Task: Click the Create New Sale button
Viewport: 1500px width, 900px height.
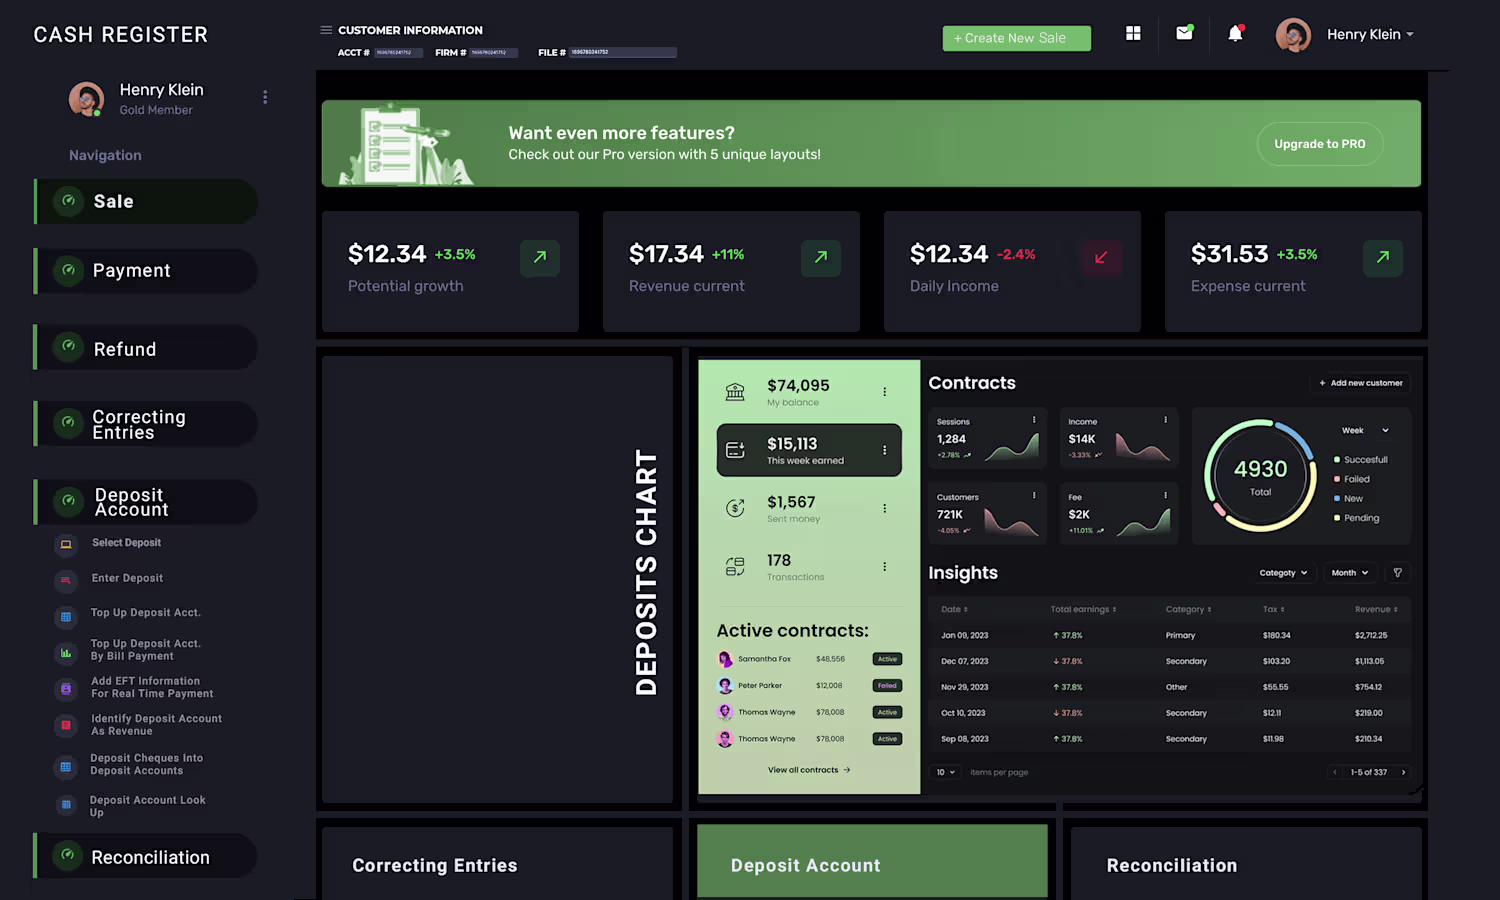Action: [1017, 38]
